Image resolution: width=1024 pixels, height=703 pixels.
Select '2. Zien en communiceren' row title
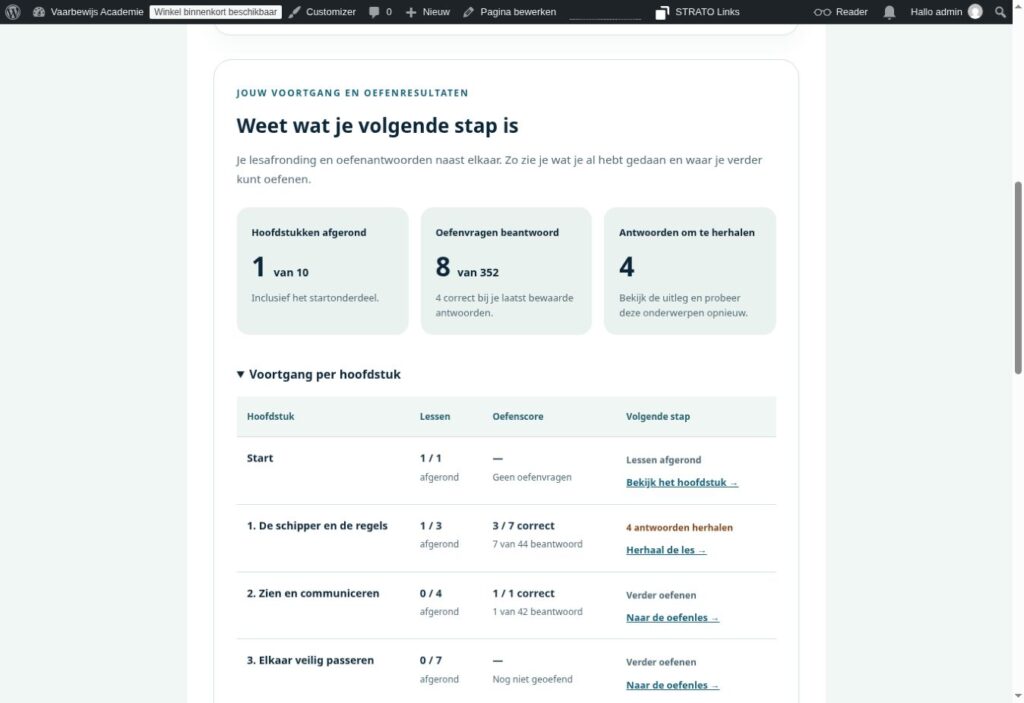click(313, 593)
